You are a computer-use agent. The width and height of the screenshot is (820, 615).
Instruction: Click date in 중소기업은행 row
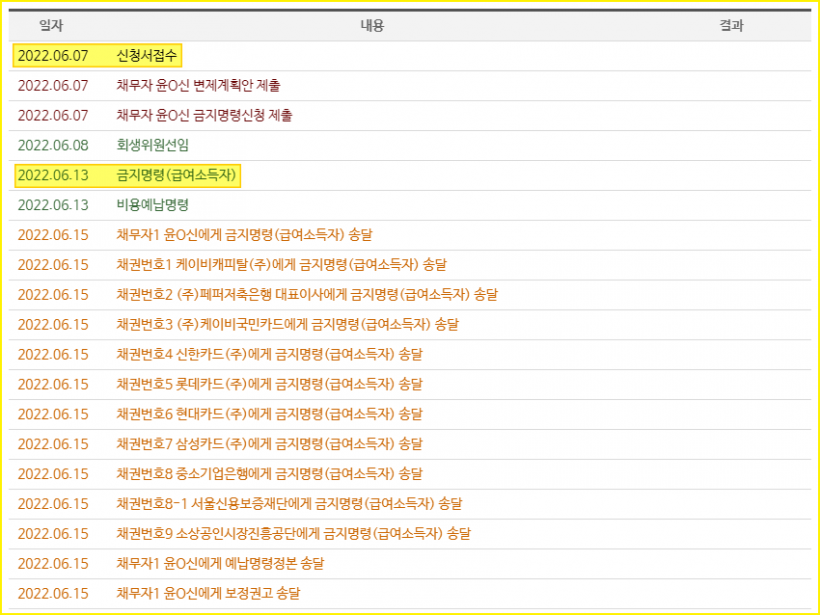click(x=53, y=473)
